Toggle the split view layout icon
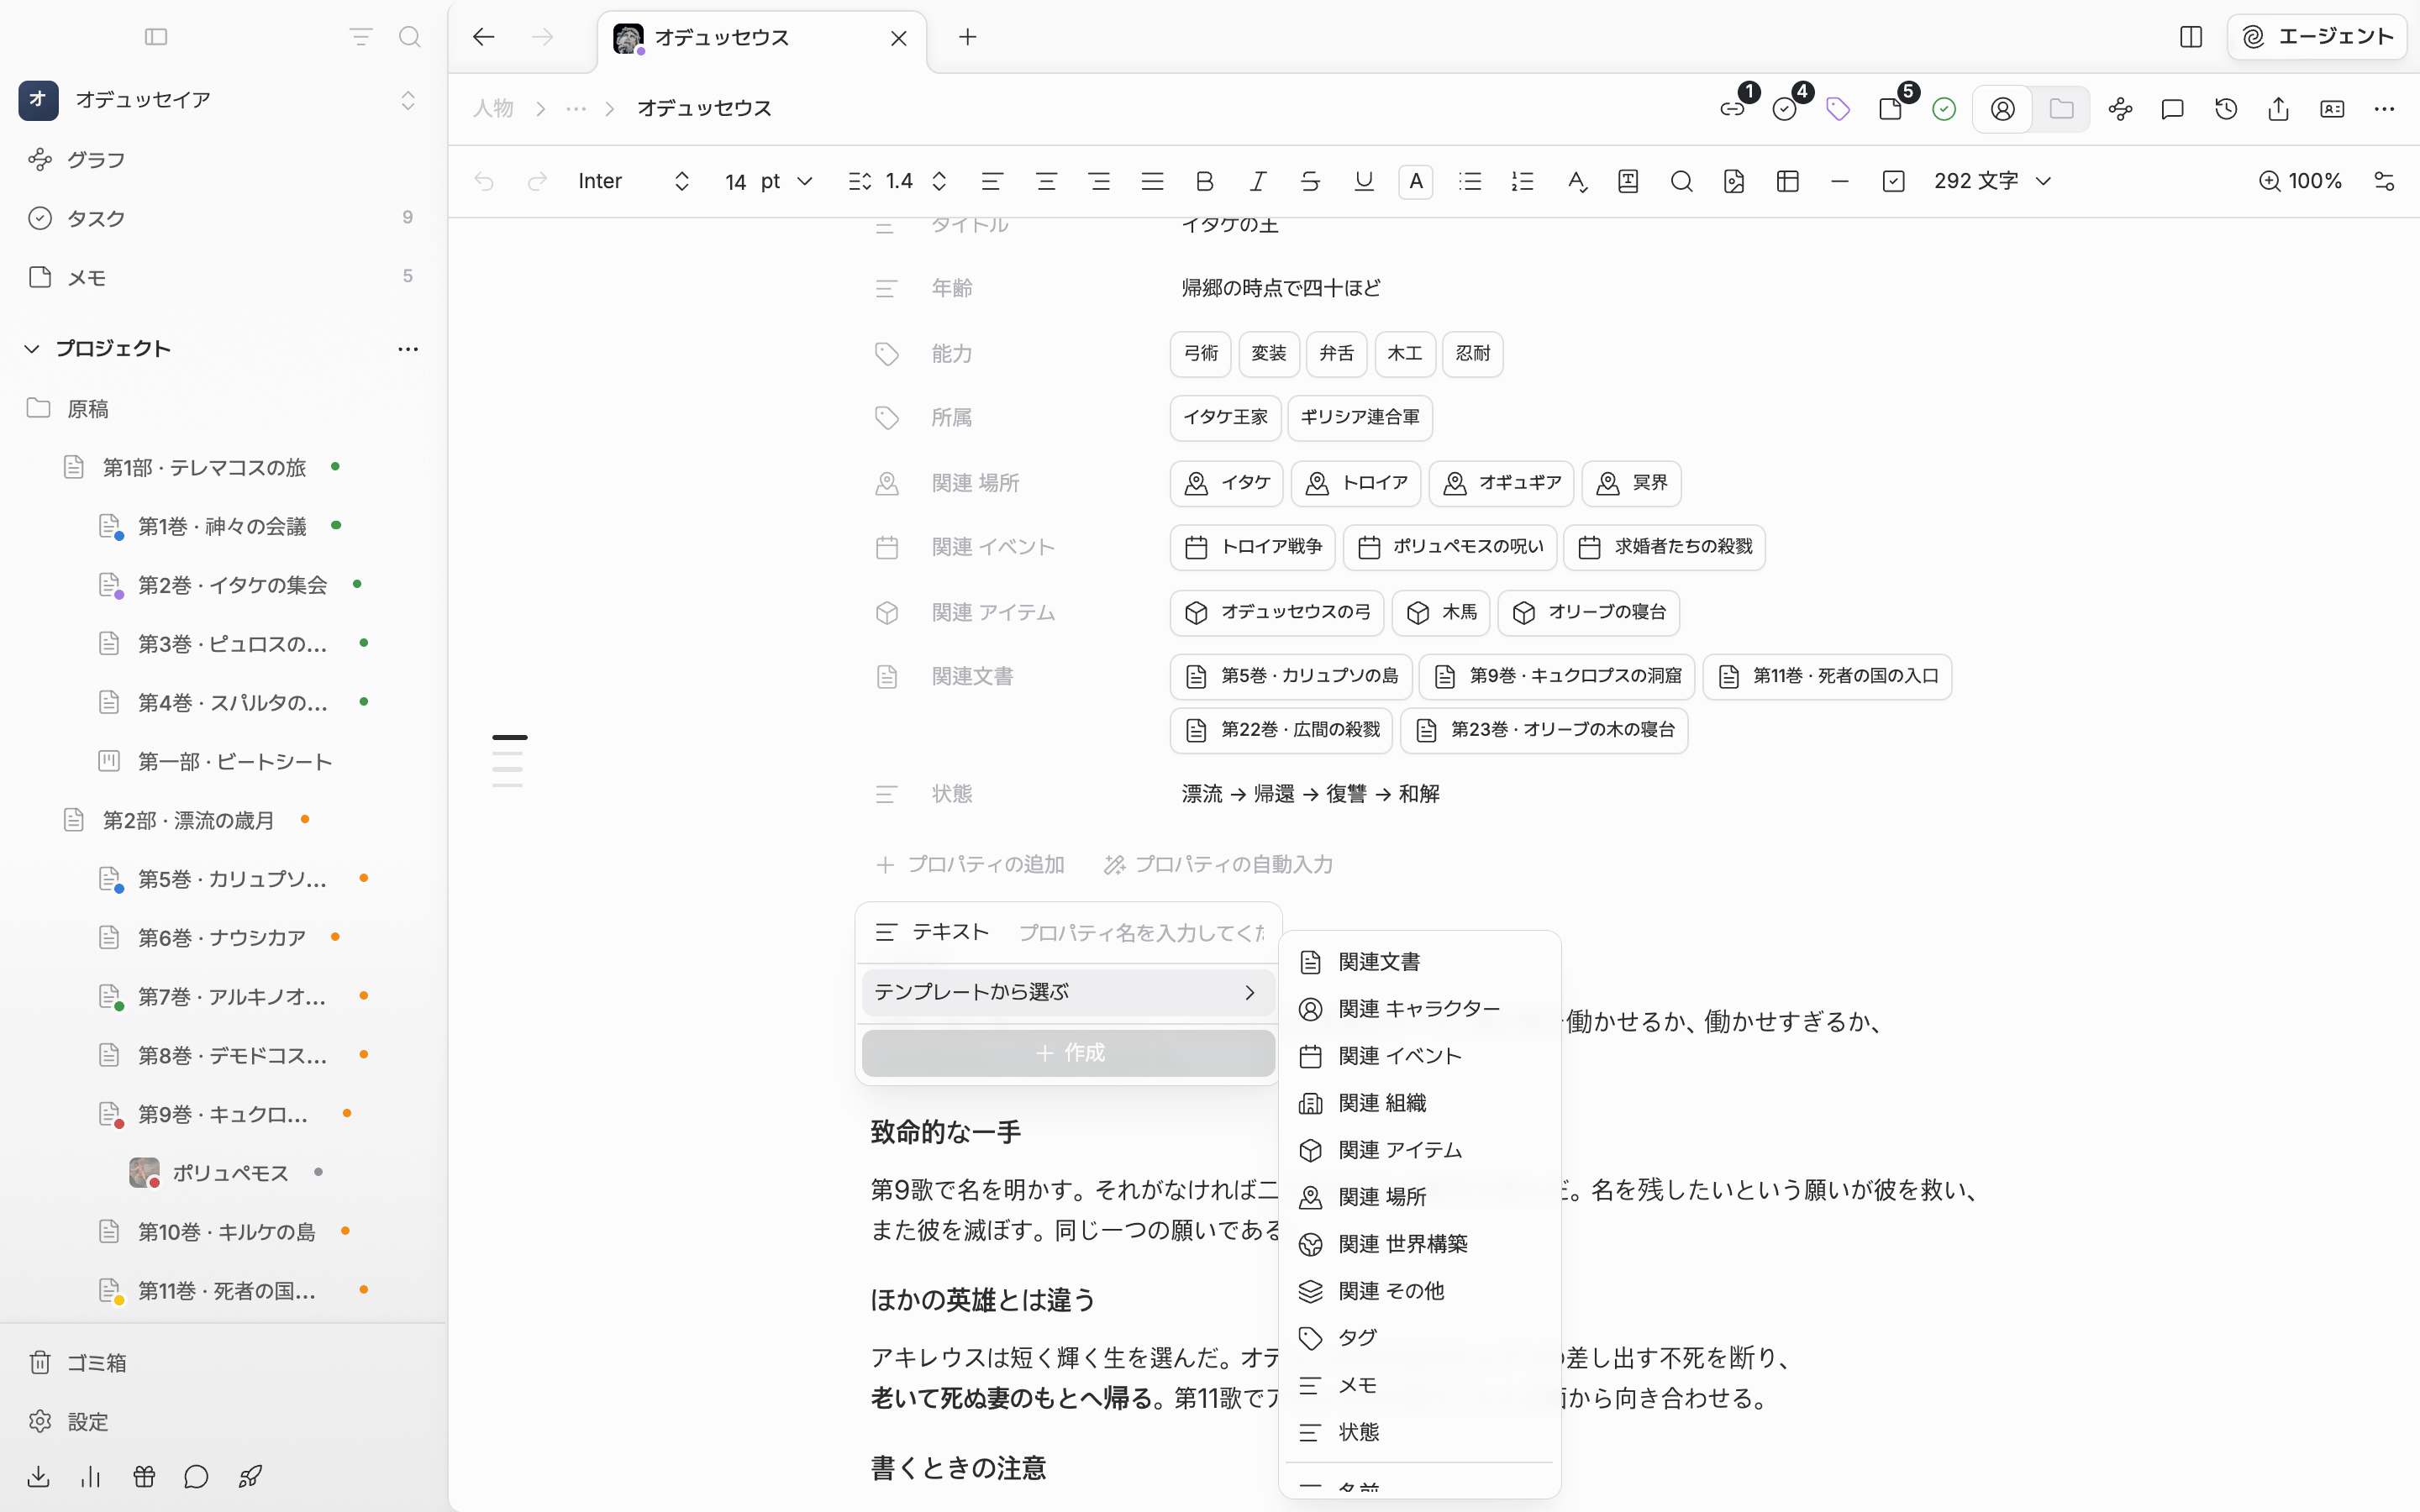Screen dimensions: 2420x1512 [2191, 37]
